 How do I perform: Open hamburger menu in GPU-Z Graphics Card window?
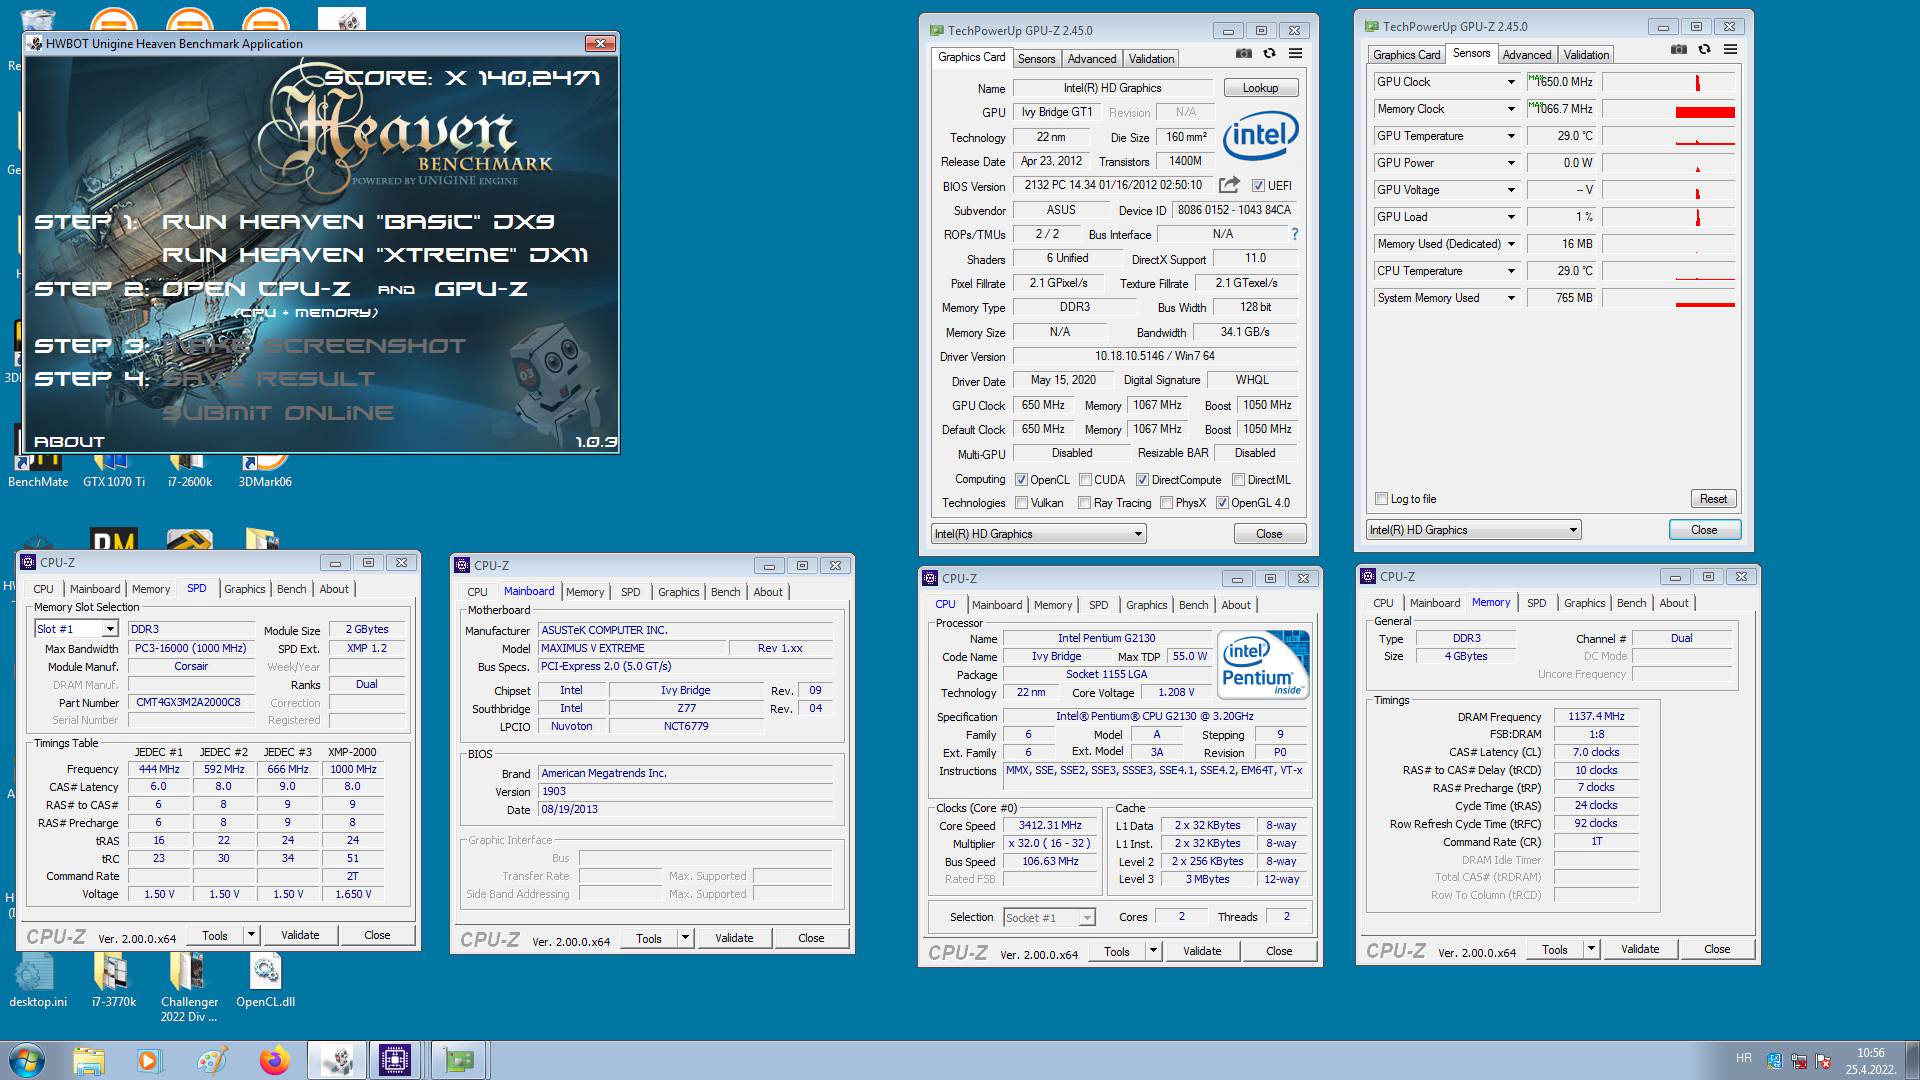[1295, 54]
